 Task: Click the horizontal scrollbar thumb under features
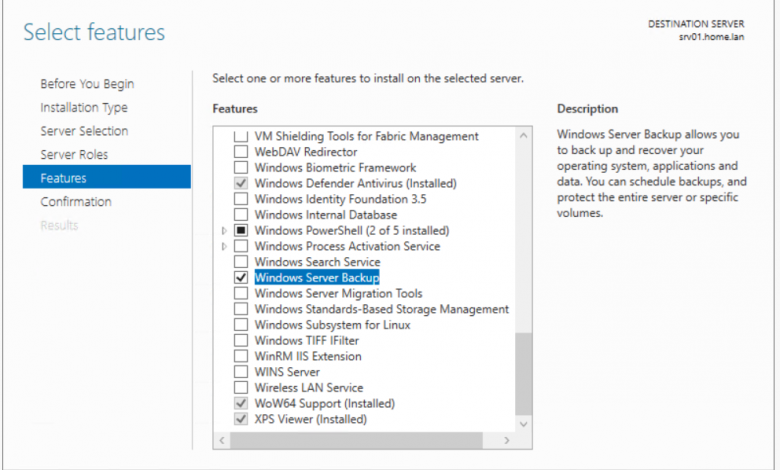[356, 440]
